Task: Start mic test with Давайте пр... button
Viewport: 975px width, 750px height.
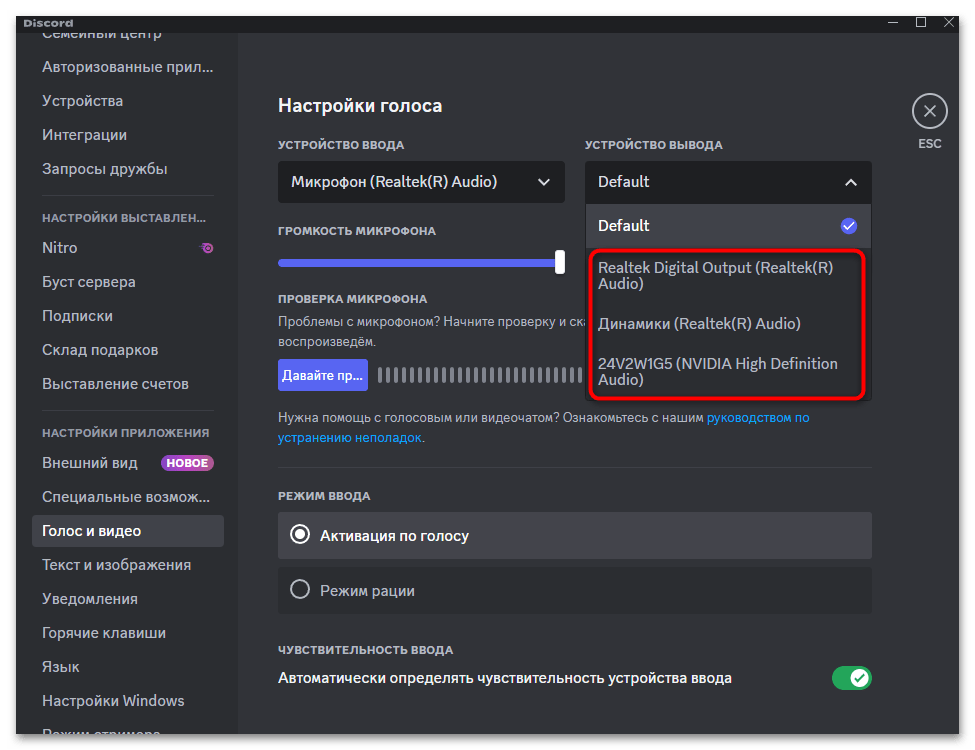Action: pyautogui.click(x=322, y=375)
